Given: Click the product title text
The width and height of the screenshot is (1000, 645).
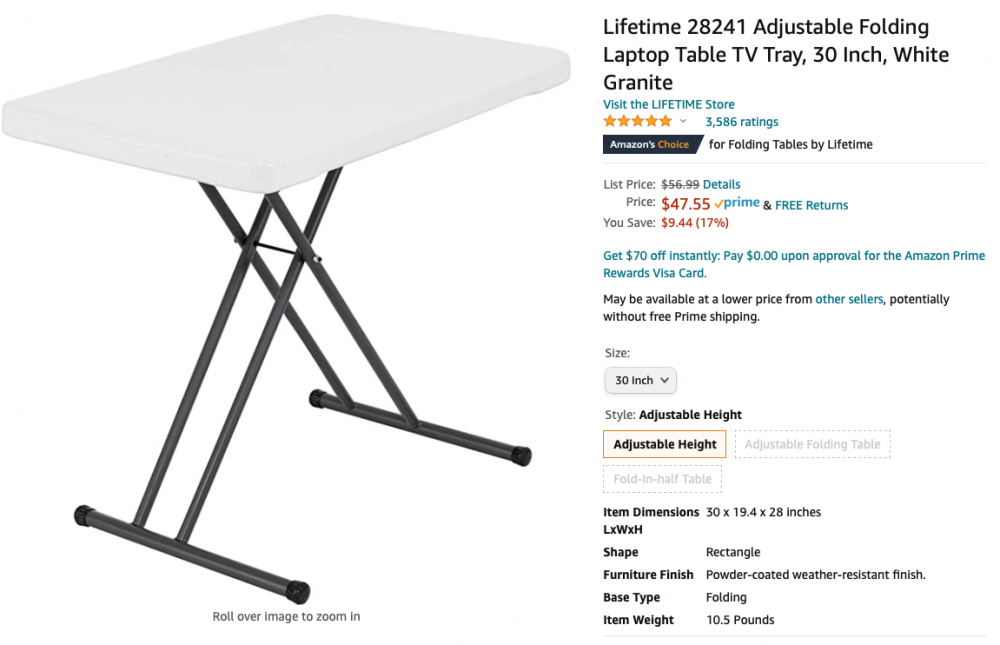Looking at the screenshot, I should [775, 54].
